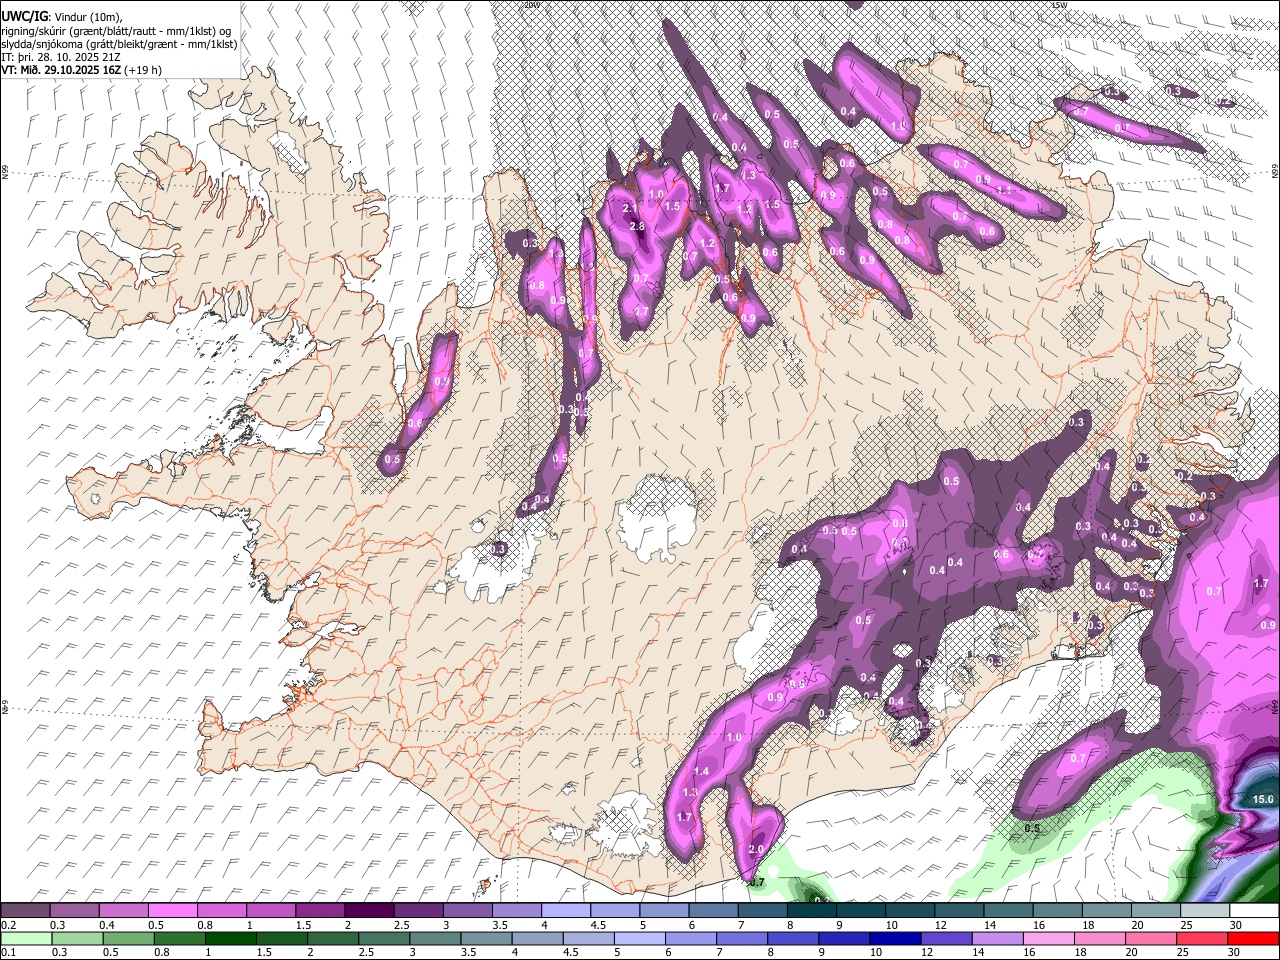Click the '2.0' value near the south coast
The image size is (1280, 960).
[x=756, y=849]
